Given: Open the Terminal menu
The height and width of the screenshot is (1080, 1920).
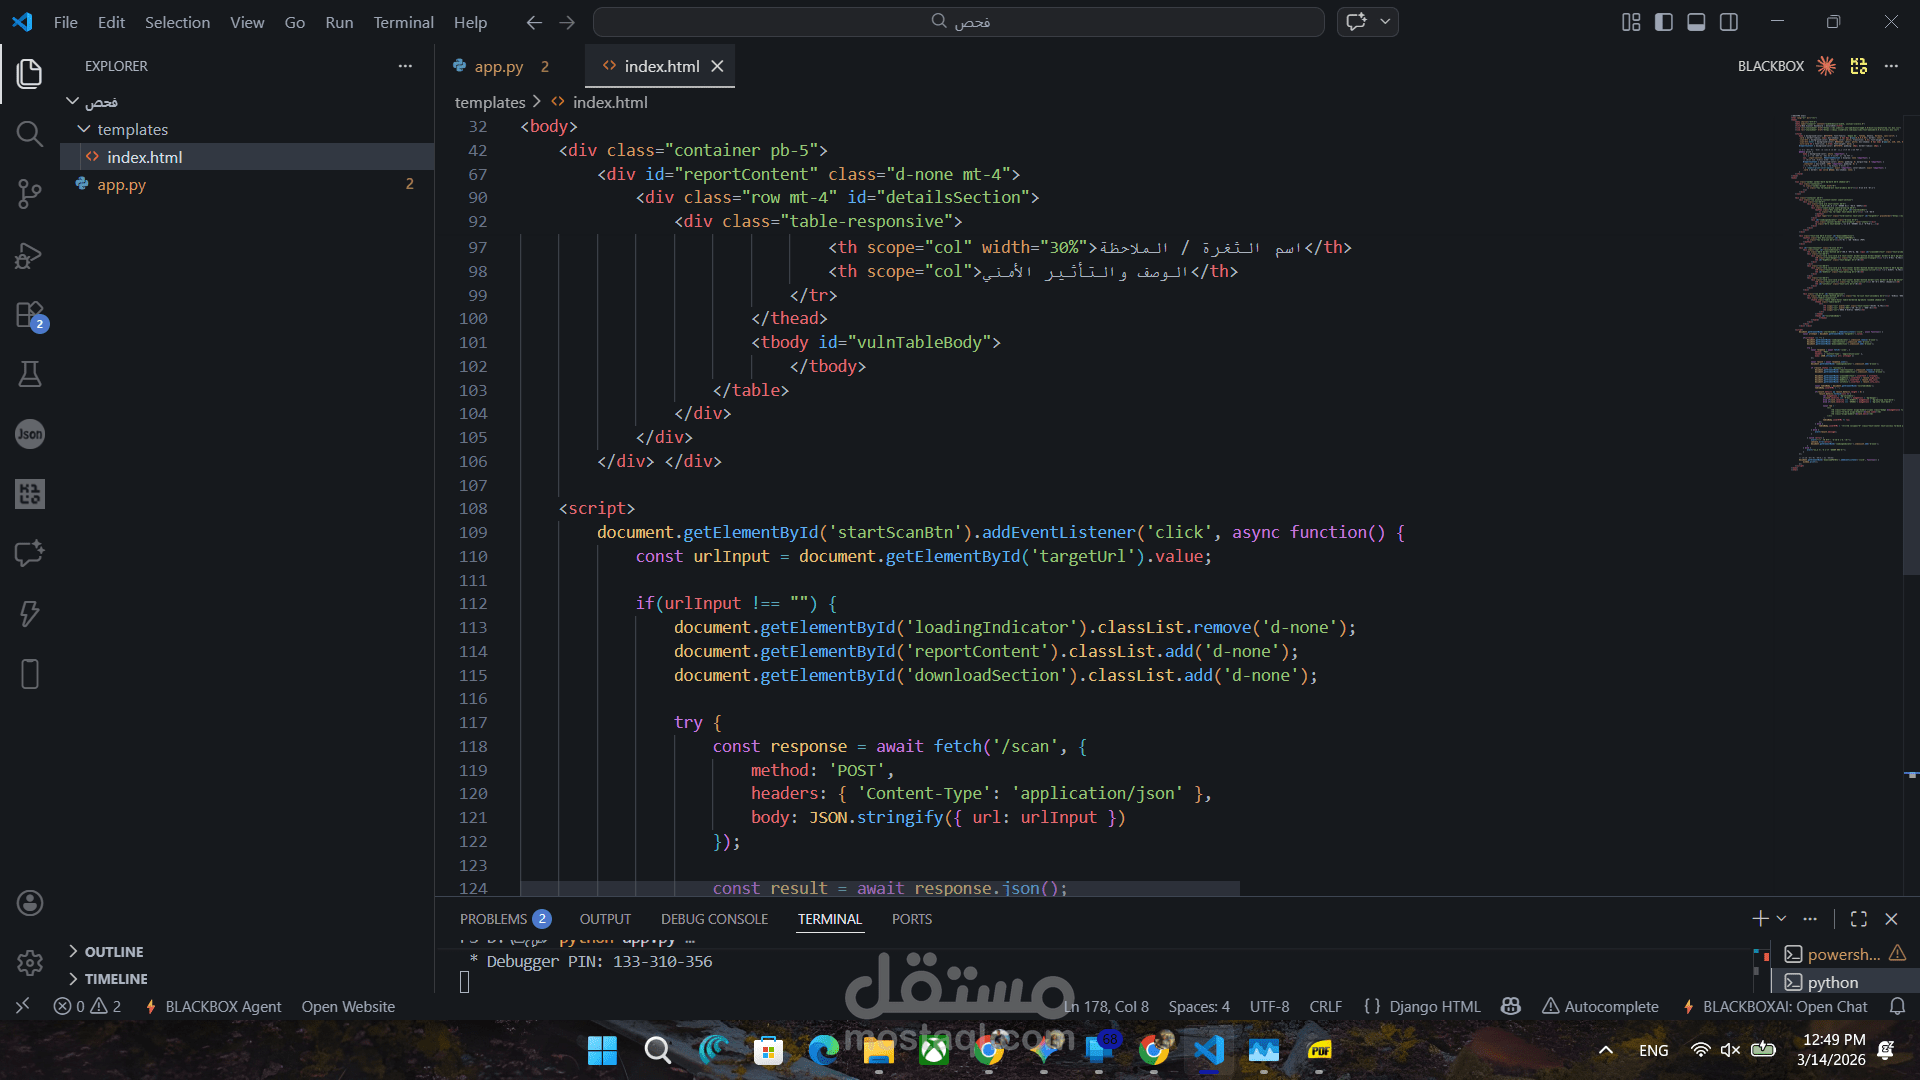Looking at the screenshot, I should 403,22.
